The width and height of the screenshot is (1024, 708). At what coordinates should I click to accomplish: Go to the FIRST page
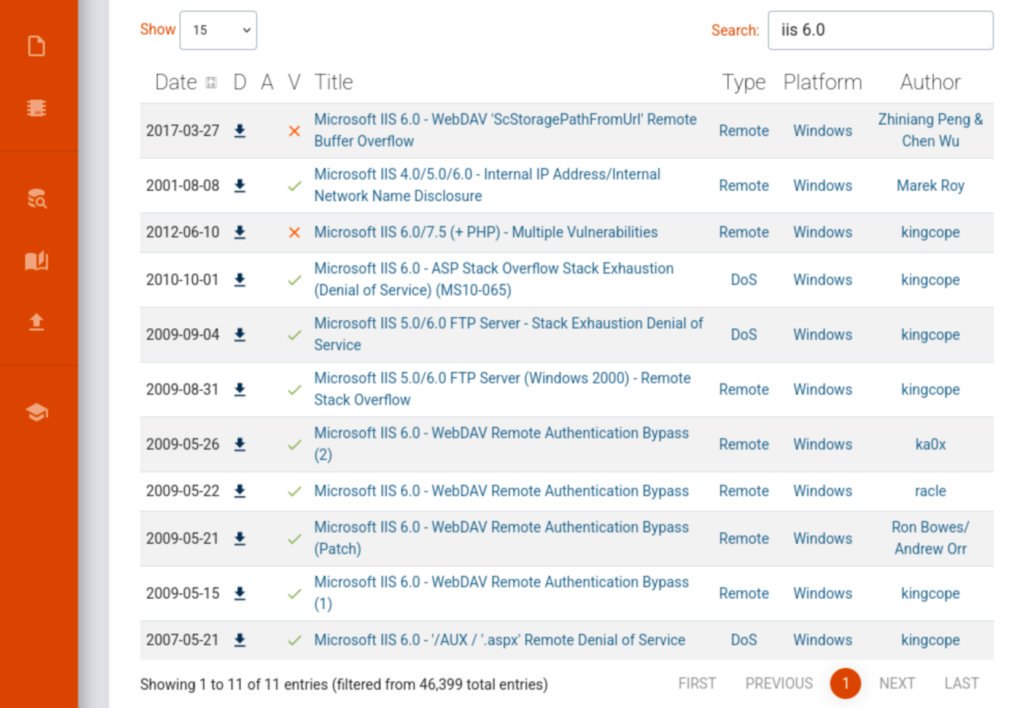click(x=697, y=683)
